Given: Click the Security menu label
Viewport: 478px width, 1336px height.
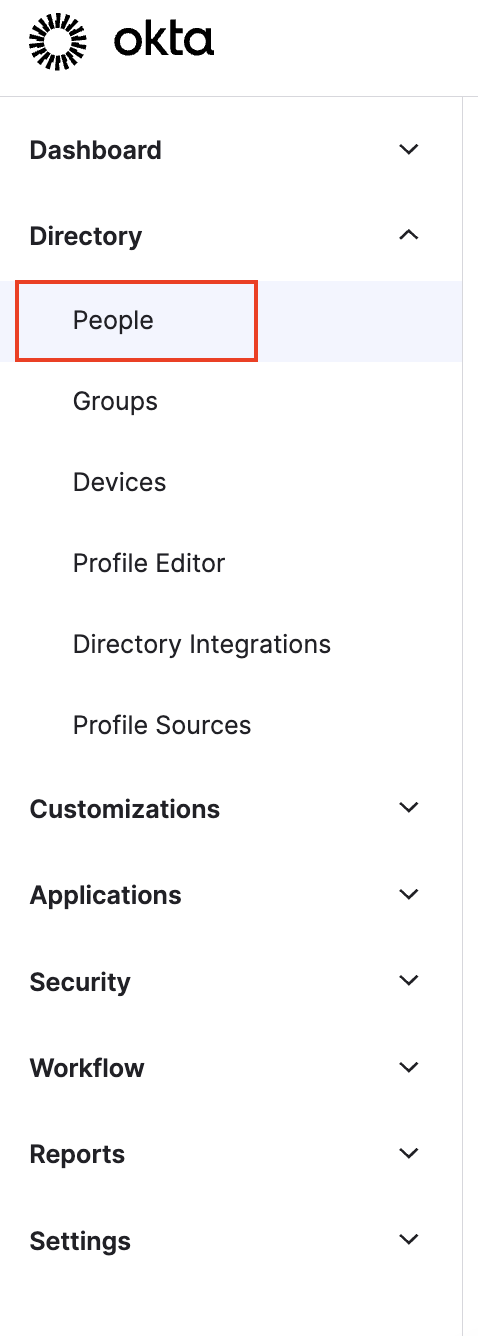Looking at the screenshot, I should pyautogui.click(x=80, y=982).
